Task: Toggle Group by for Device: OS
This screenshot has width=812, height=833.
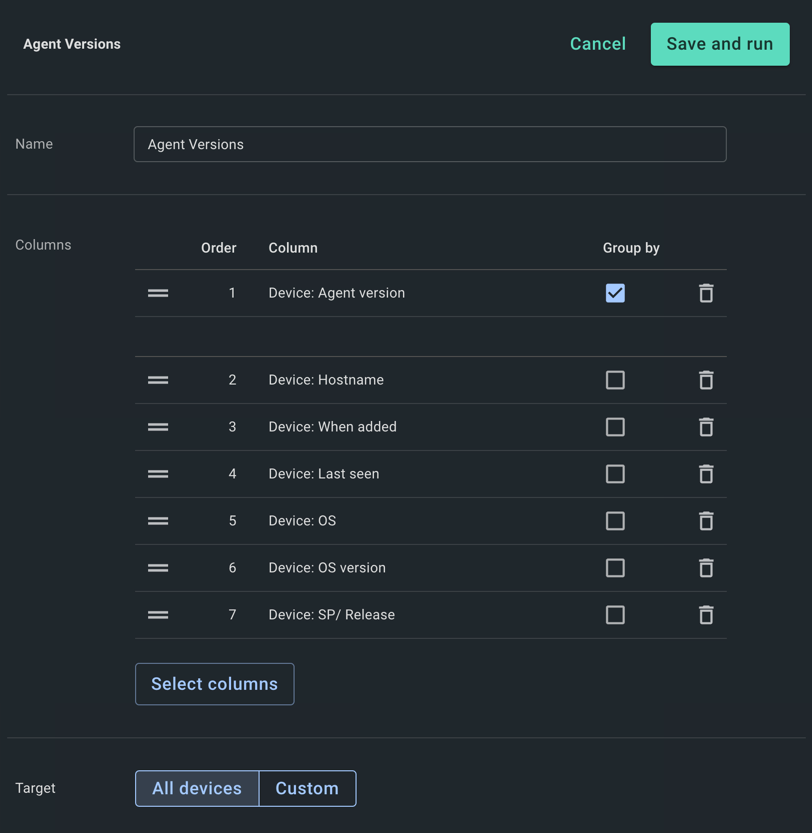Action: pyautogui.click(x=615, y=521)
